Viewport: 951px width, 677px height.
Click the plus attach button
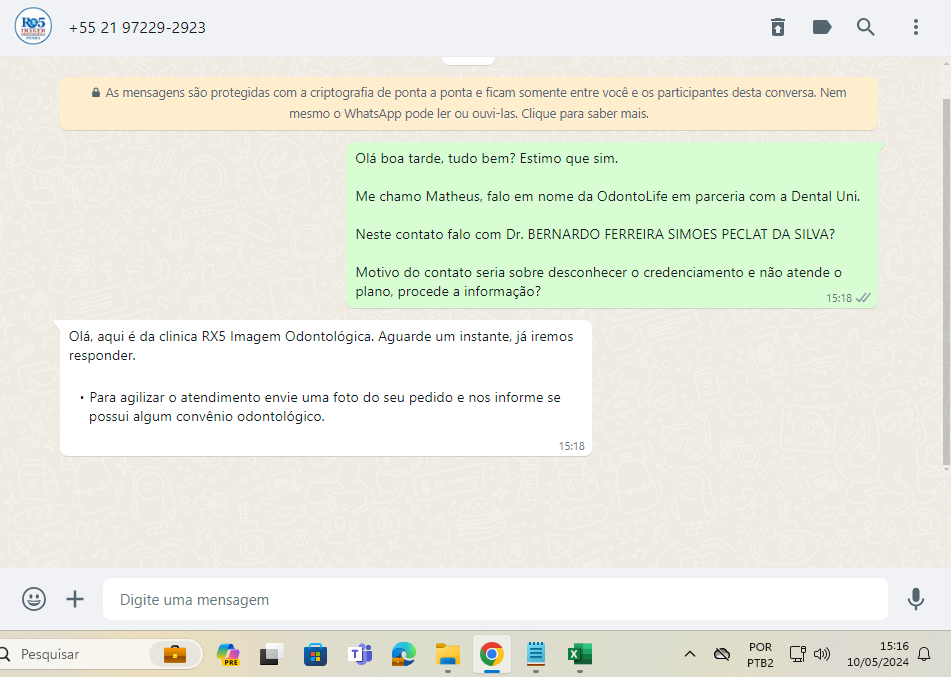75,599
